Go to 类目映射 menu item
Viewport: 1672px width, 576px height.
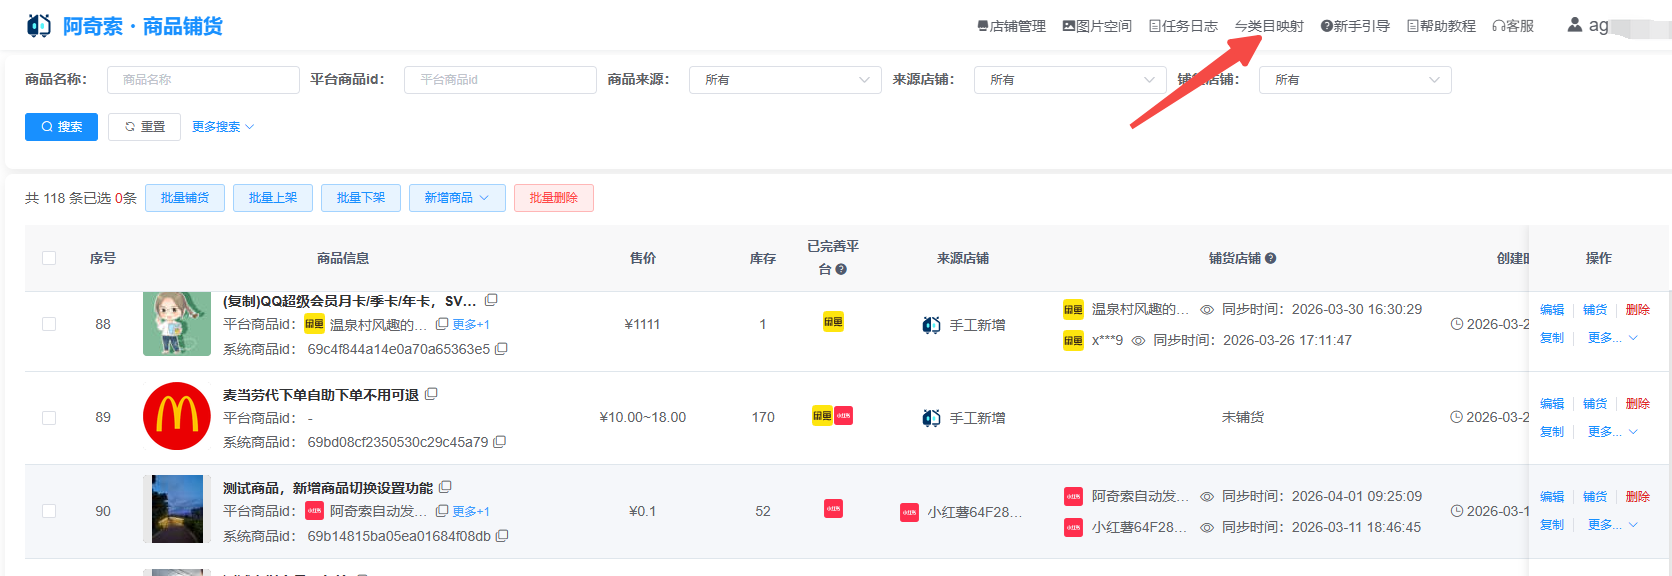1269,26
